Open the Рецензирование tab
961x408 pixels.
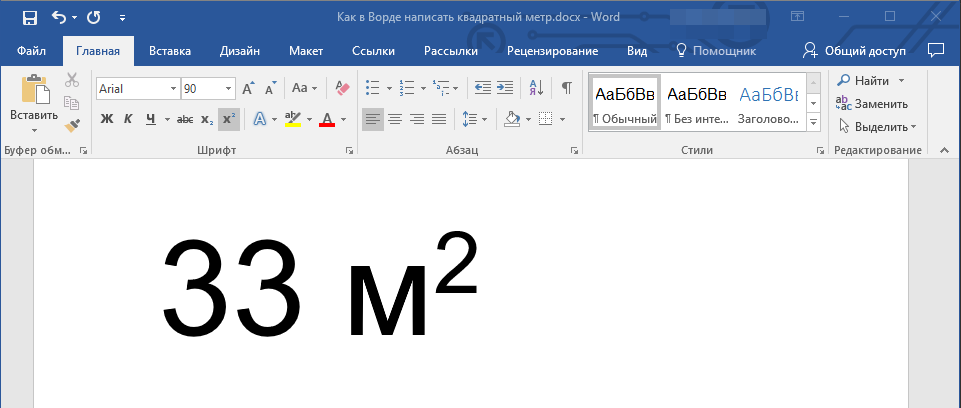[x=552, y=51]
